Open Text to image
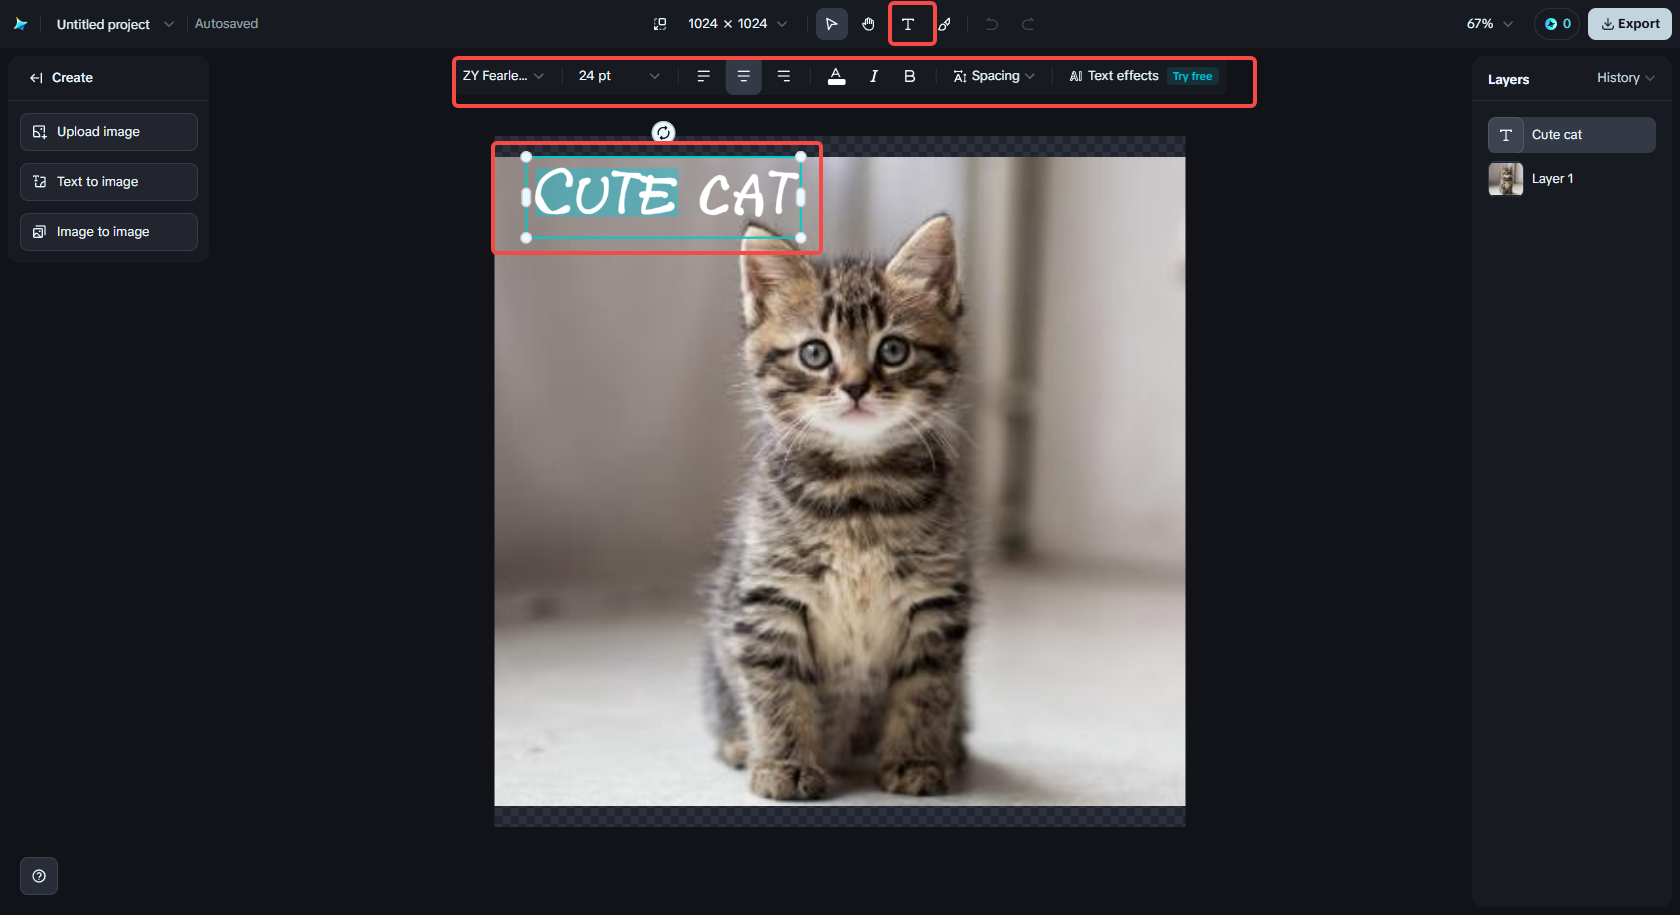The height and width of the screenshot is (915, 1680). click(x=109, y=182)
